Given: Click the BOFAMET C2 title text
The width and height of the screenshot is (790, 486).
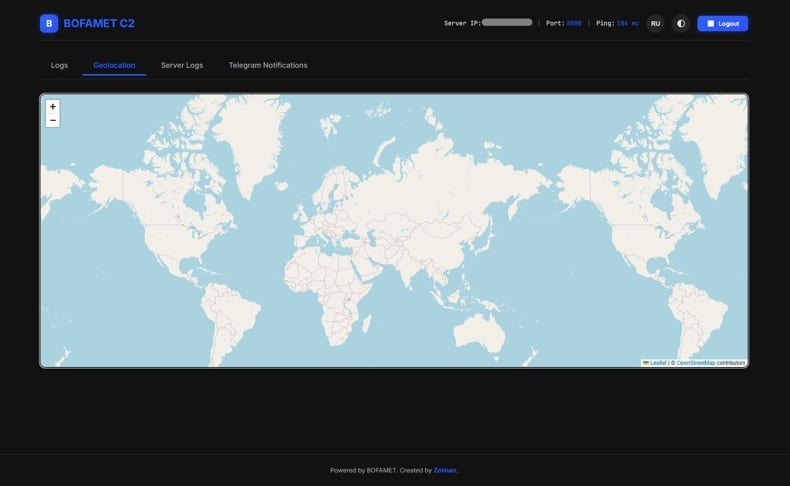Looking at the screenshot, I should click(99, 23).
